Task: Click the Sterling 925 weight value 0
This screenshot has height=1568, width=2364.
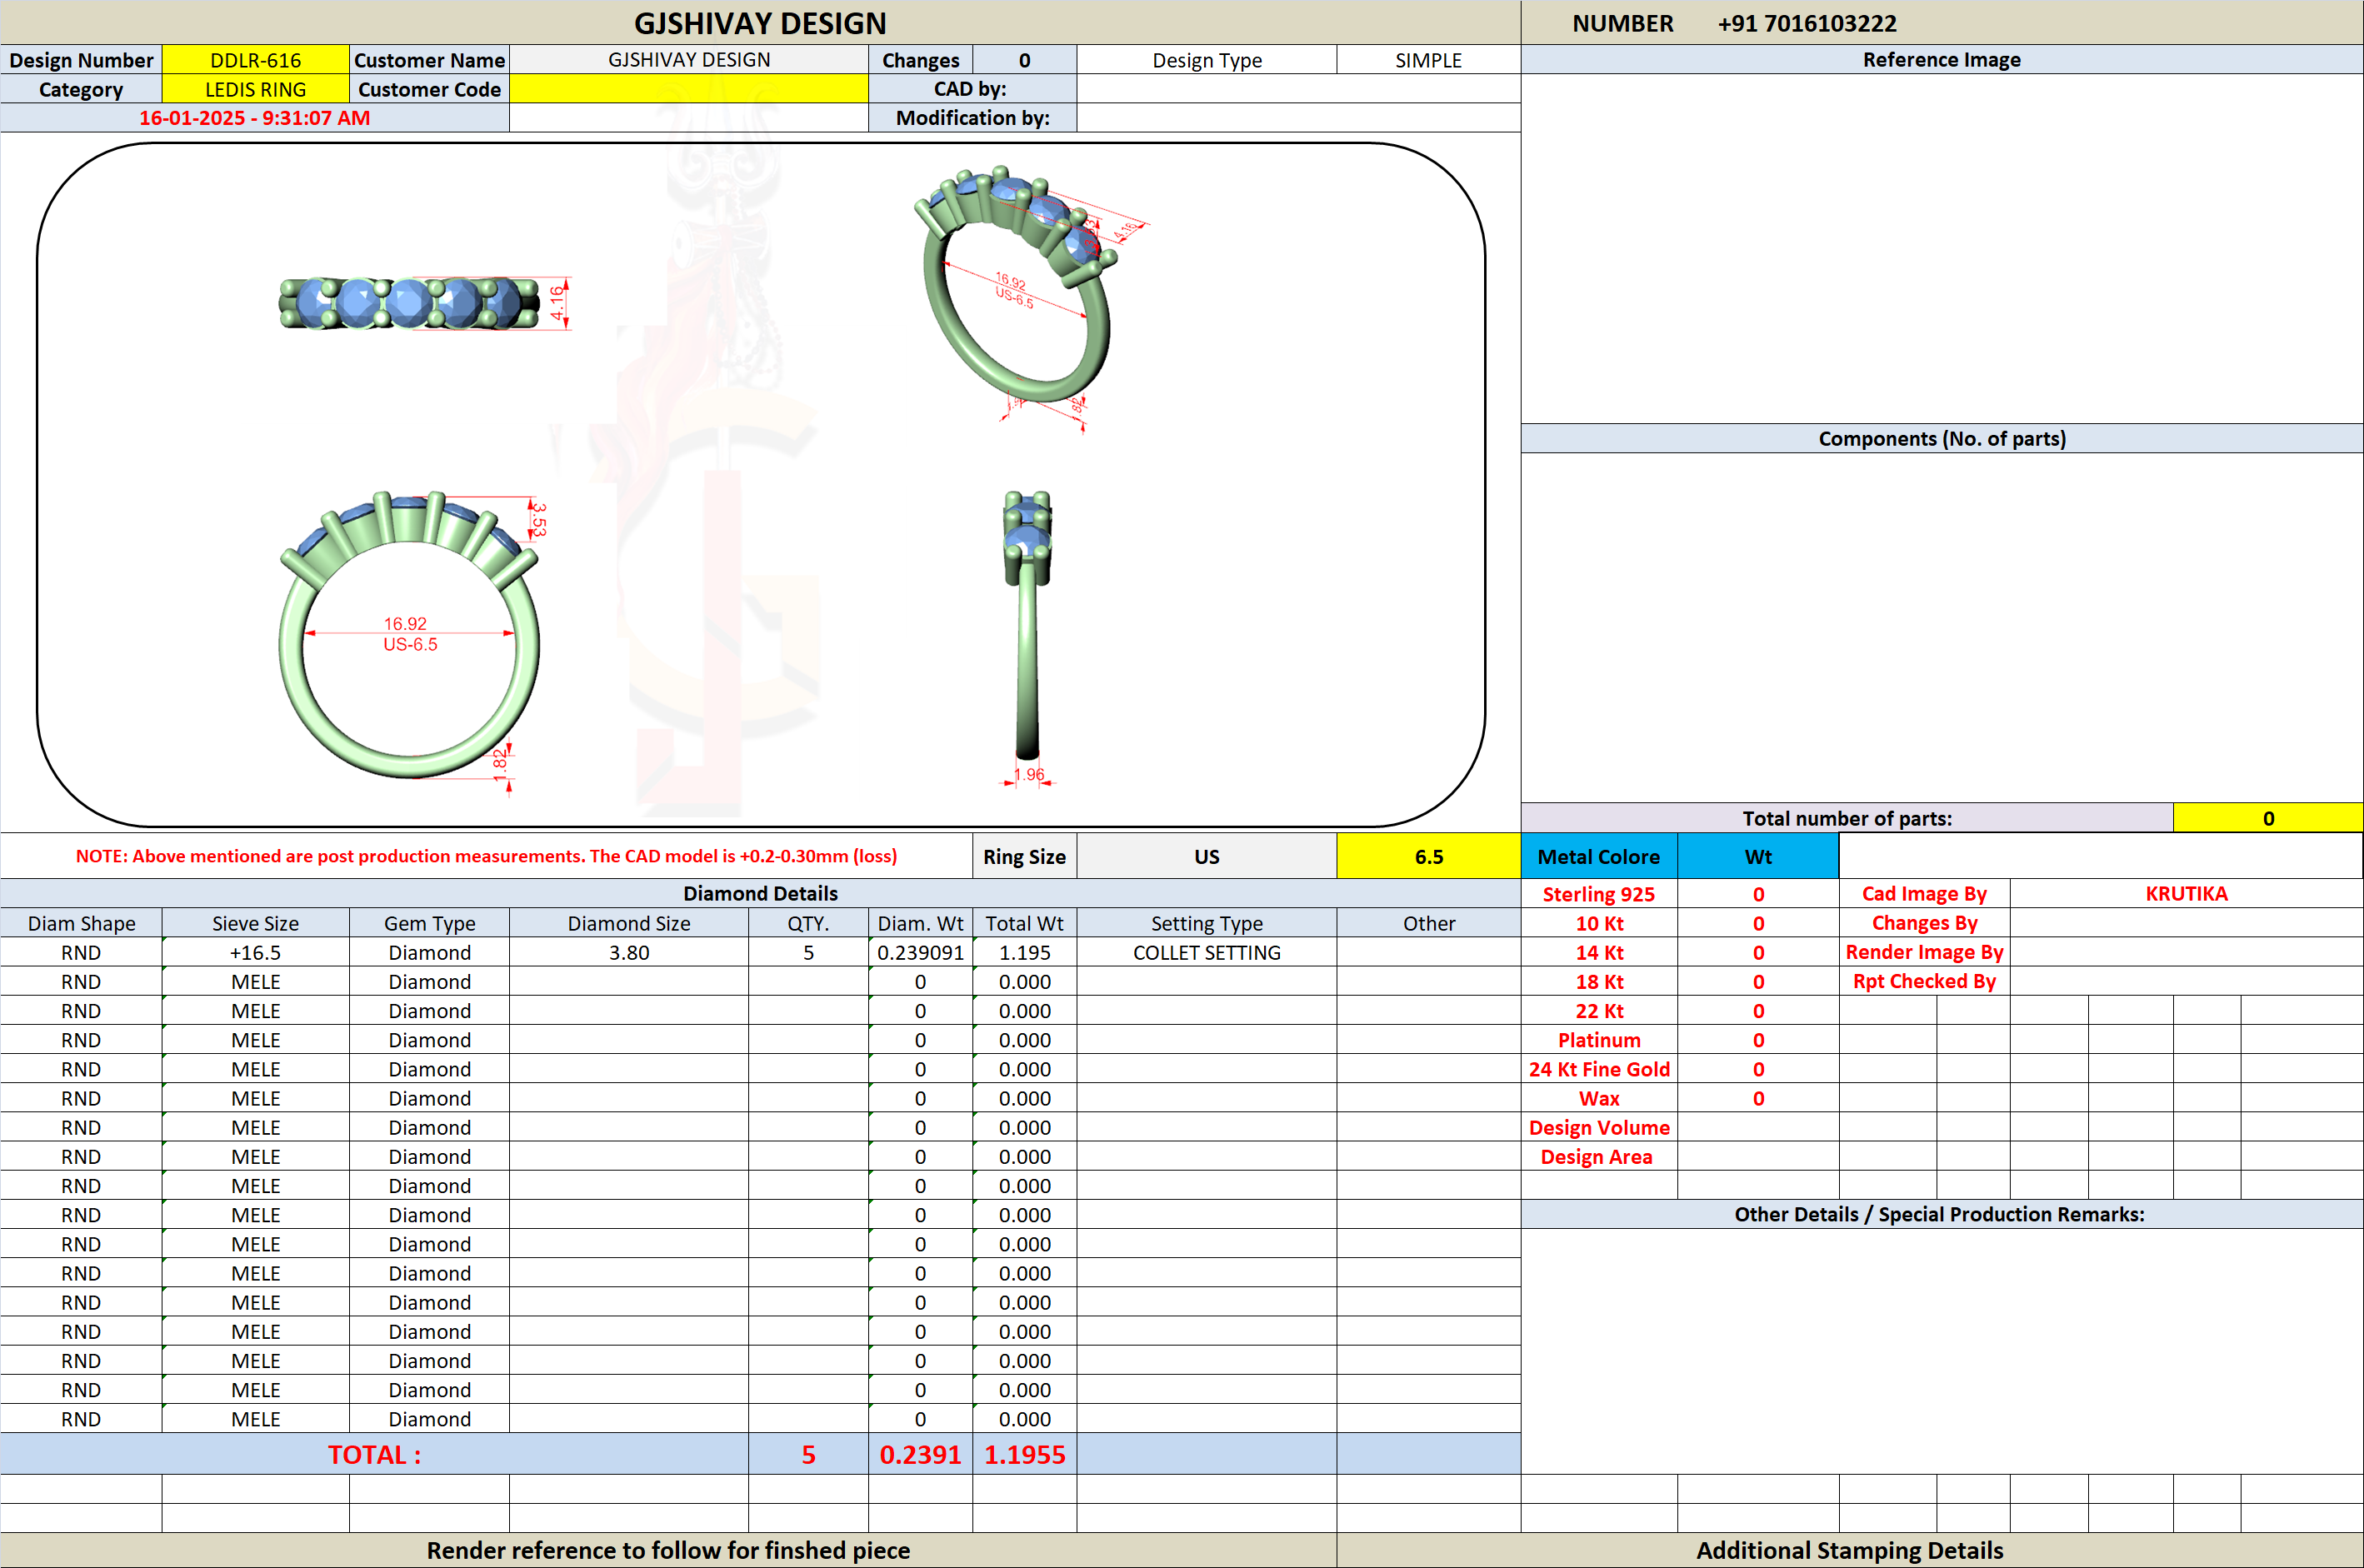Action: pyautogui.click(x=1758, y=894)
